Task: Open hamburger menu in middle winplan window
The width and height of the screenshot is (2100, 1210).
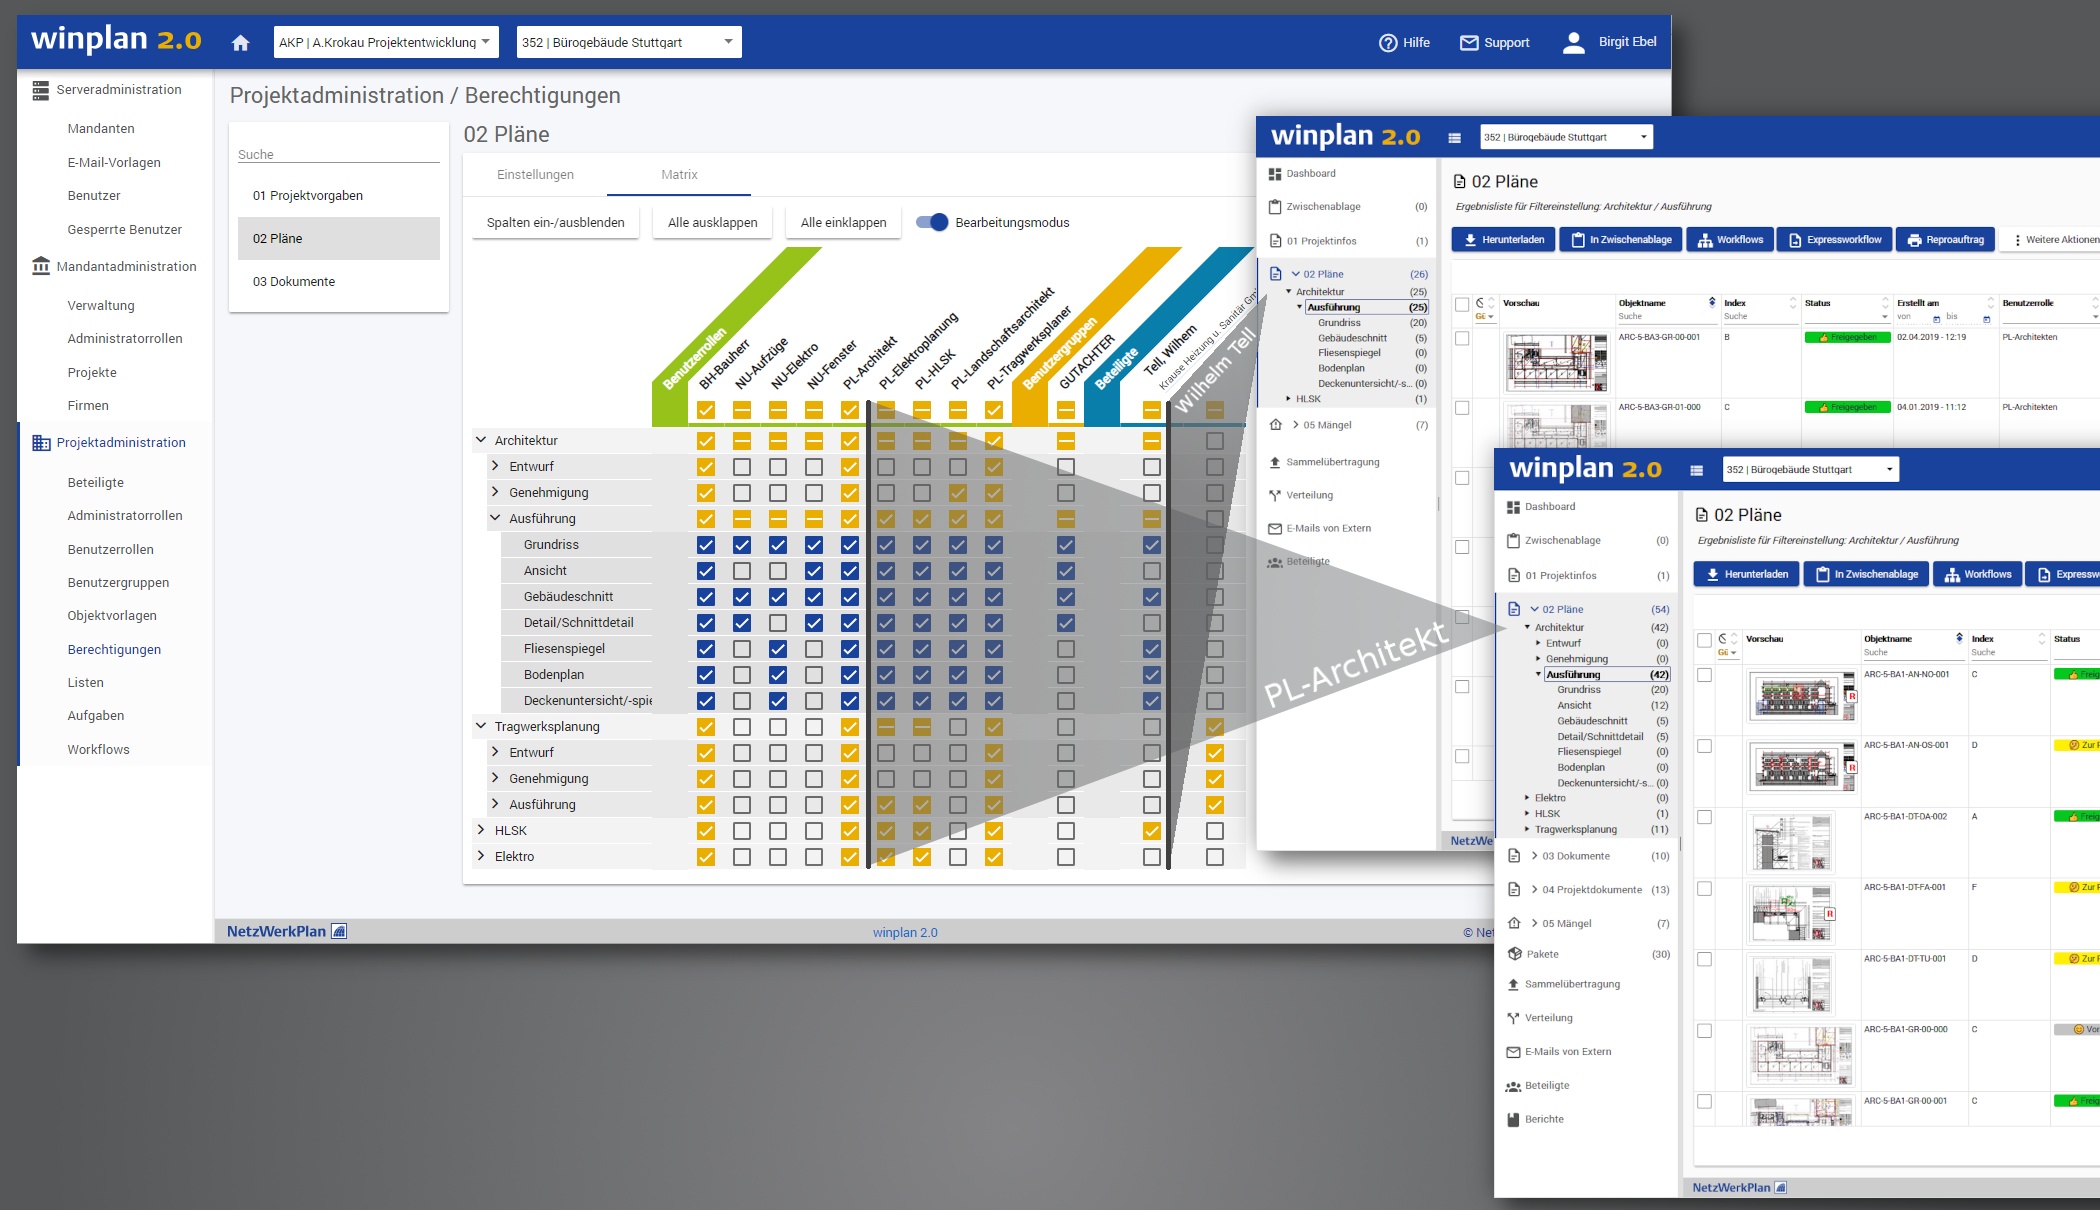Action: coord(1454,138)
